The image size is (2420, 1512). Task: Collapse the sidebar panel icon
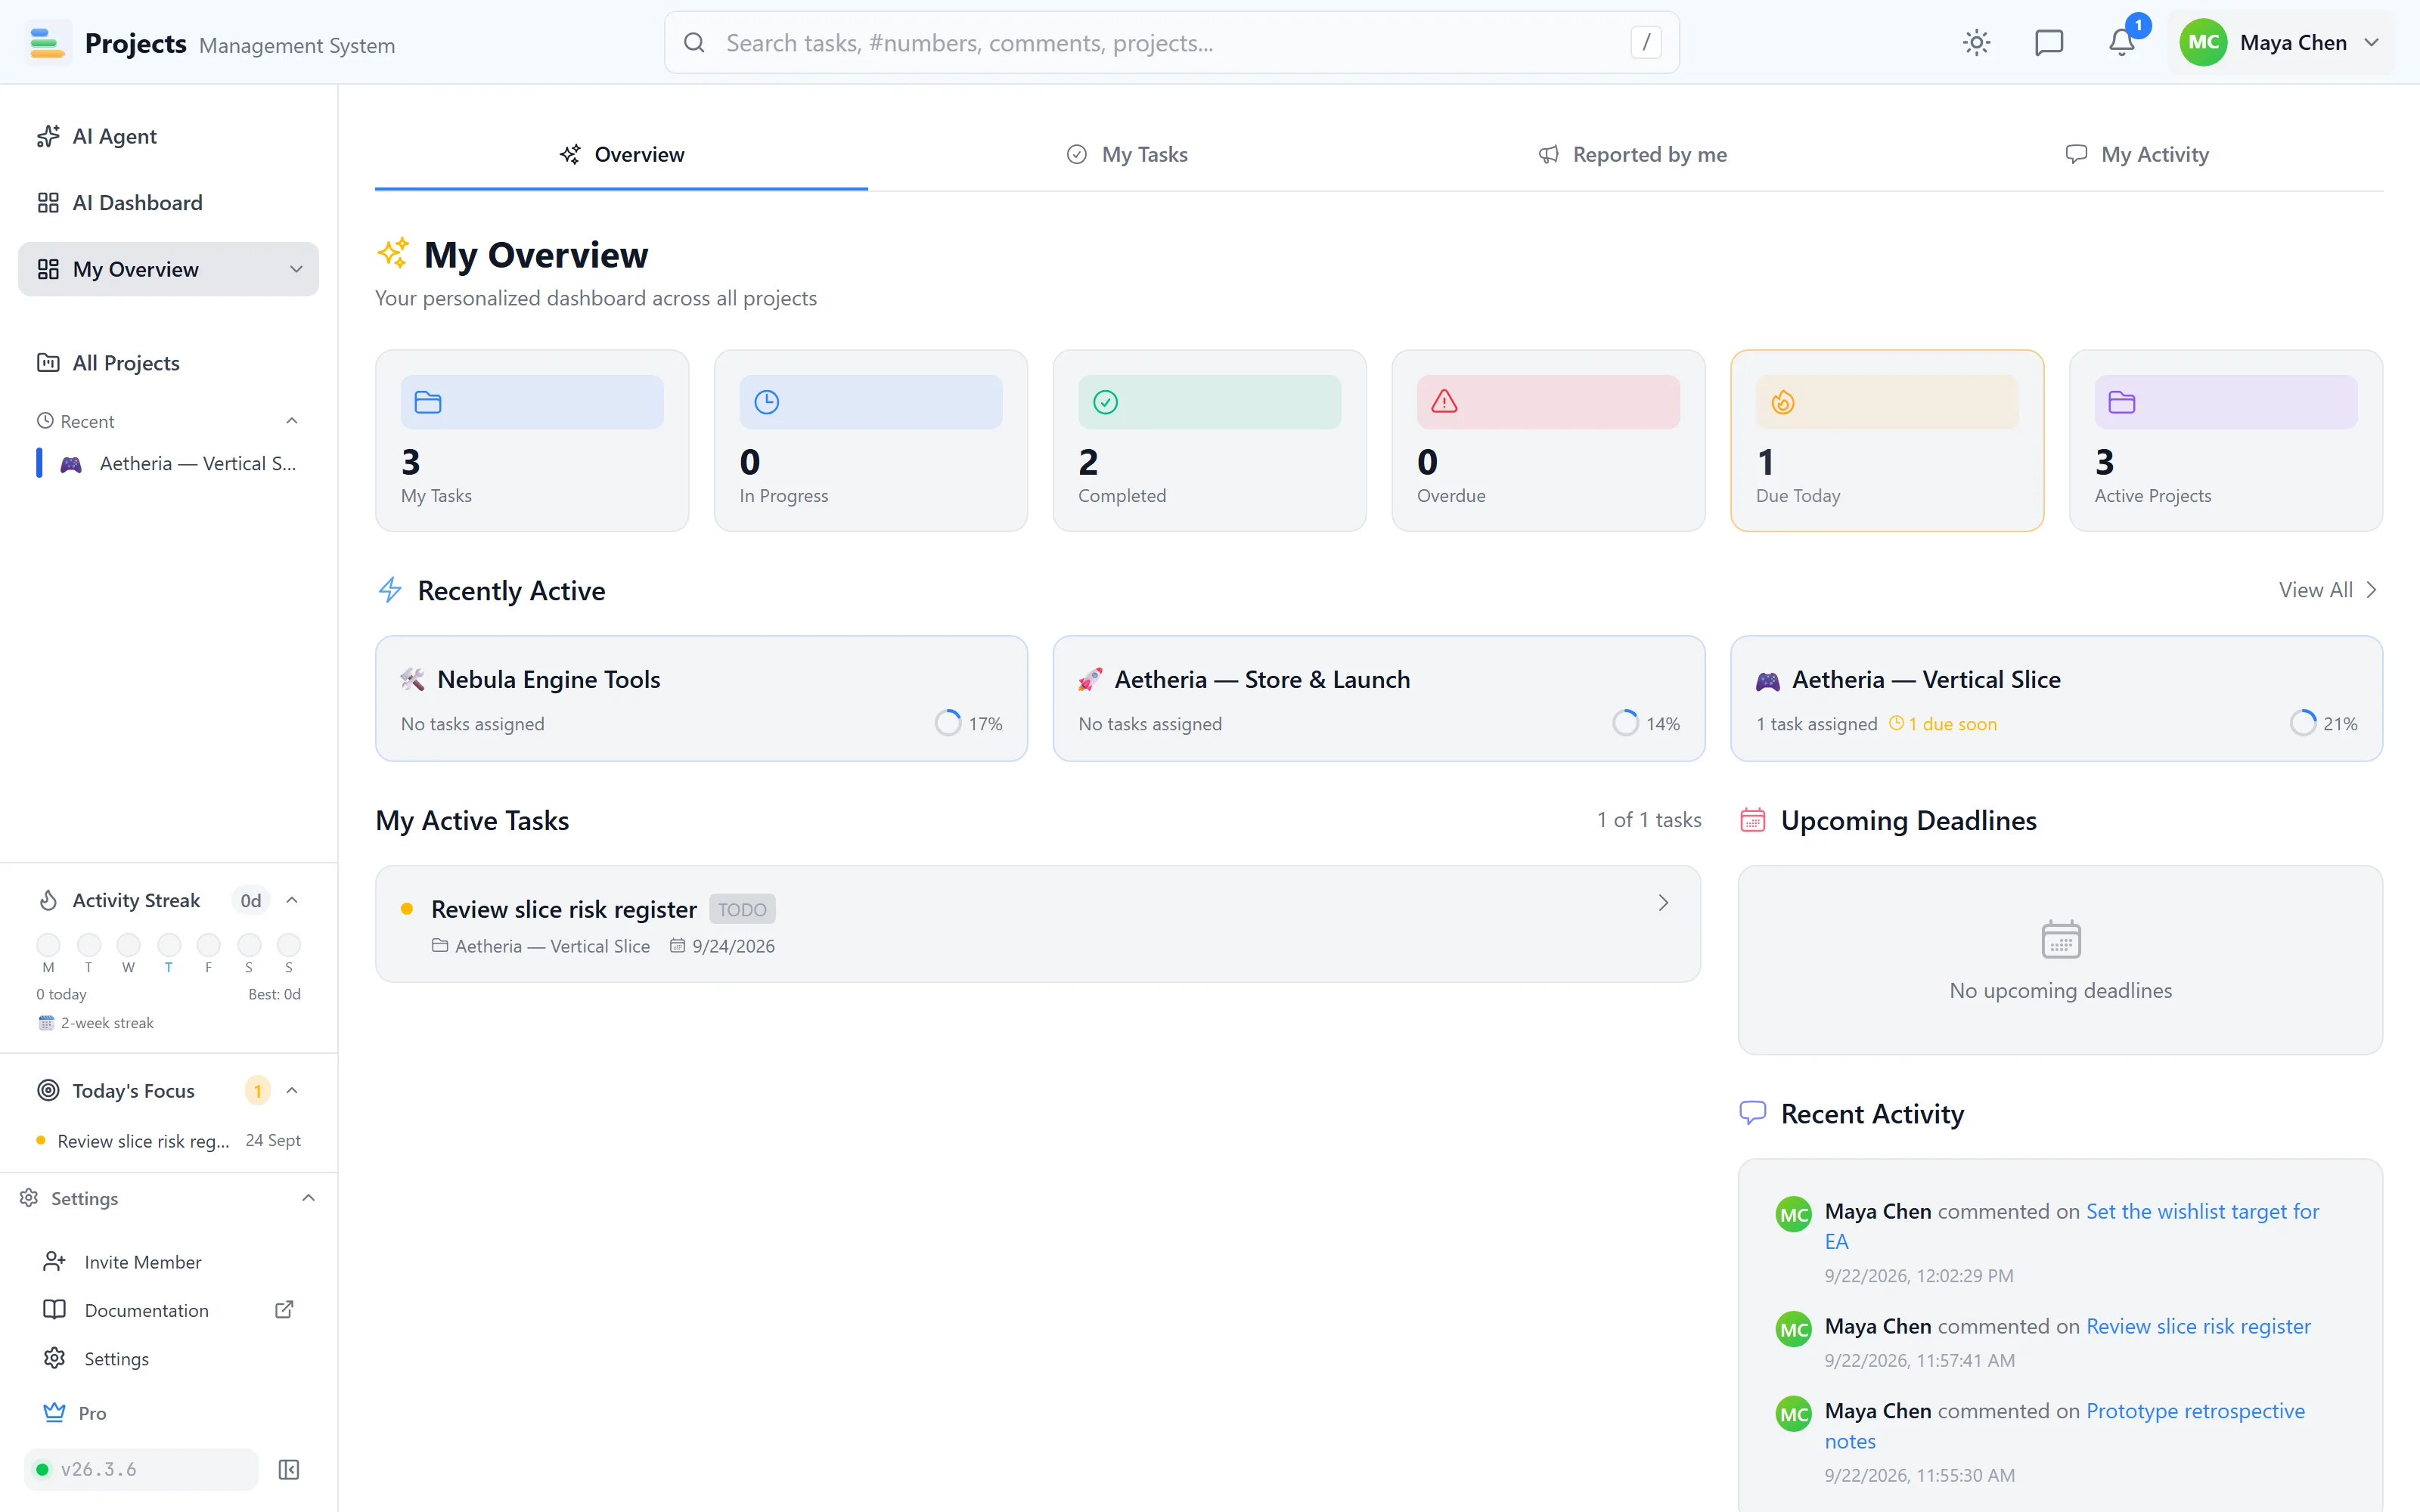coord(289,1469)
